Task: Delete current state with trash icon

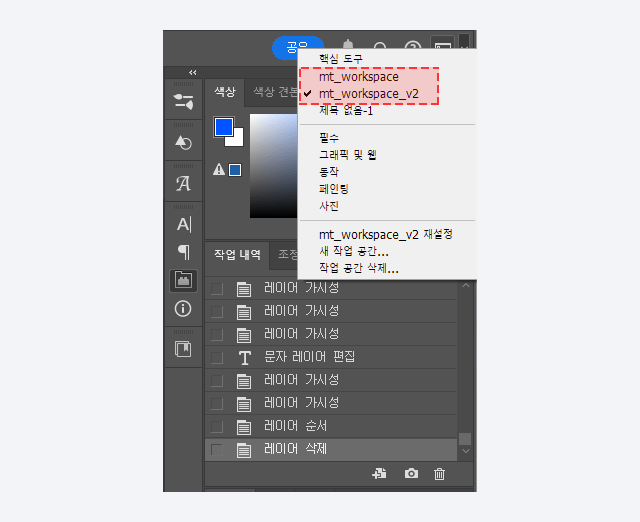Action: click(439, 474)
